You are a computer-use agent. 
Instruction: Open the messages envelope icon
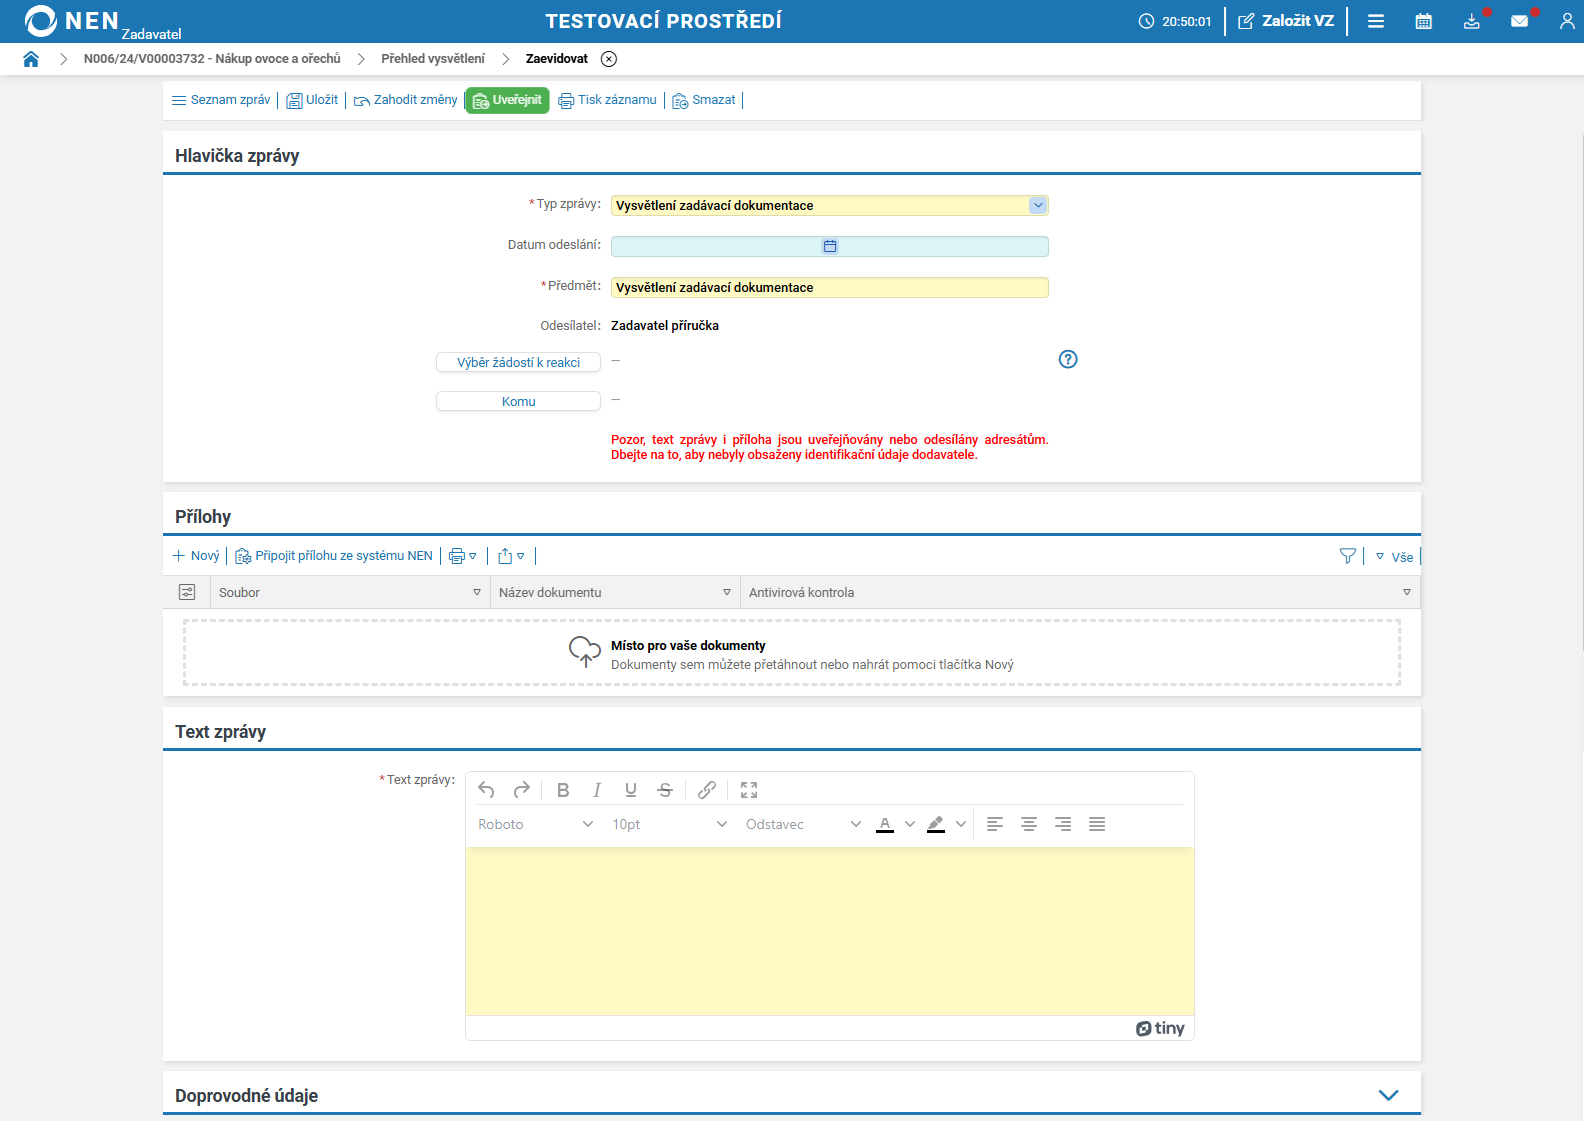(1519, 21)
